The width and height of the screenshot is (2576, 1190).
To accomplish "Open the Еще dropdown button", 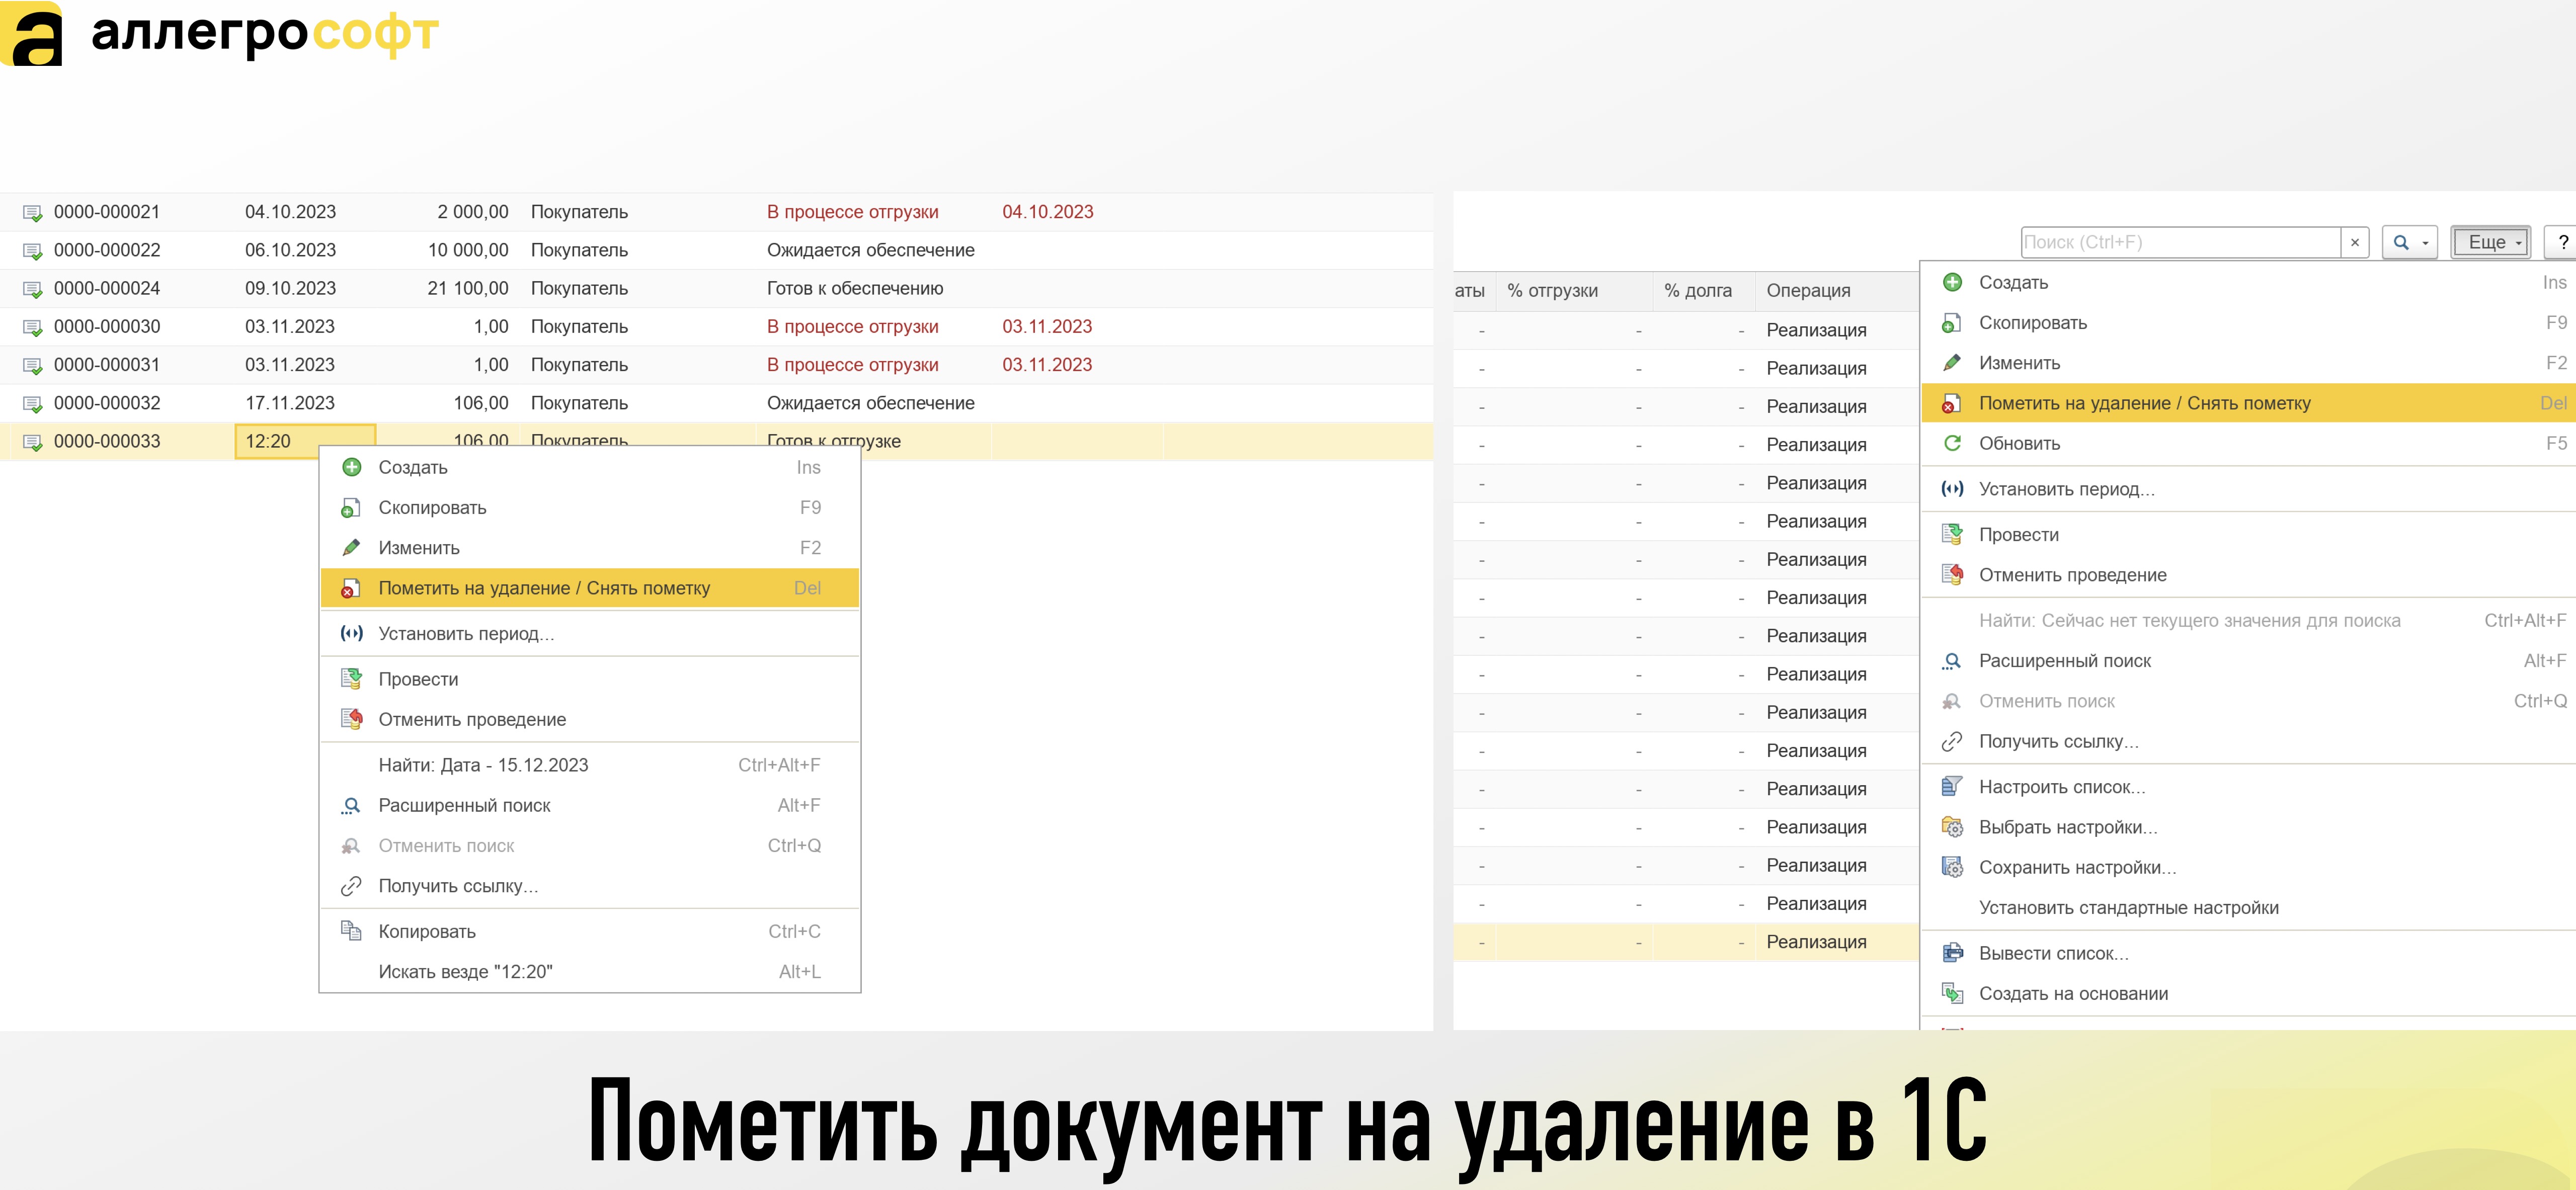I will click(2490, 242).
